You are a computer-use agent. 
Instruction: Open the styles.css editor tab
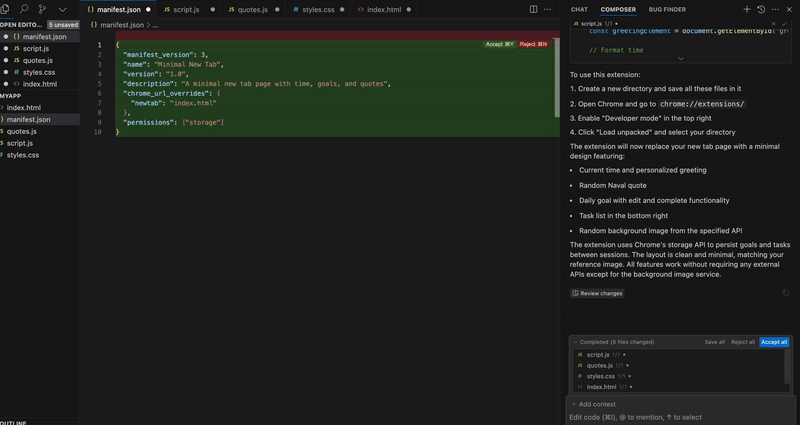[x=316, y=9]
